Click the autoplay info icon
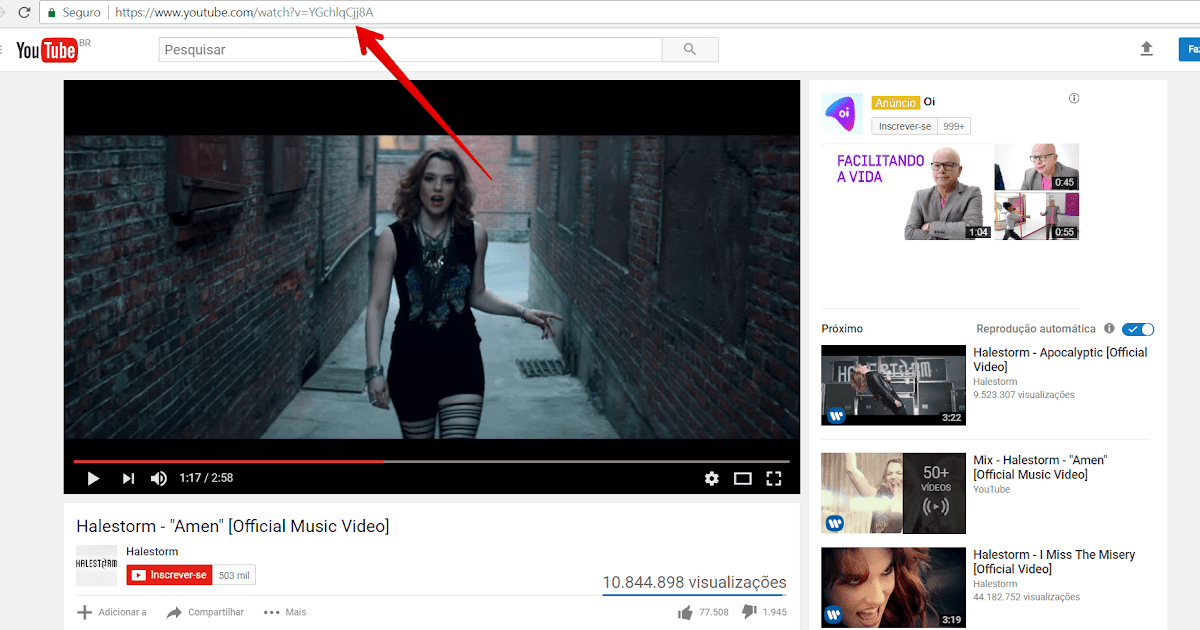Screen dimensions: 1200x630 tap(1109, 329)
